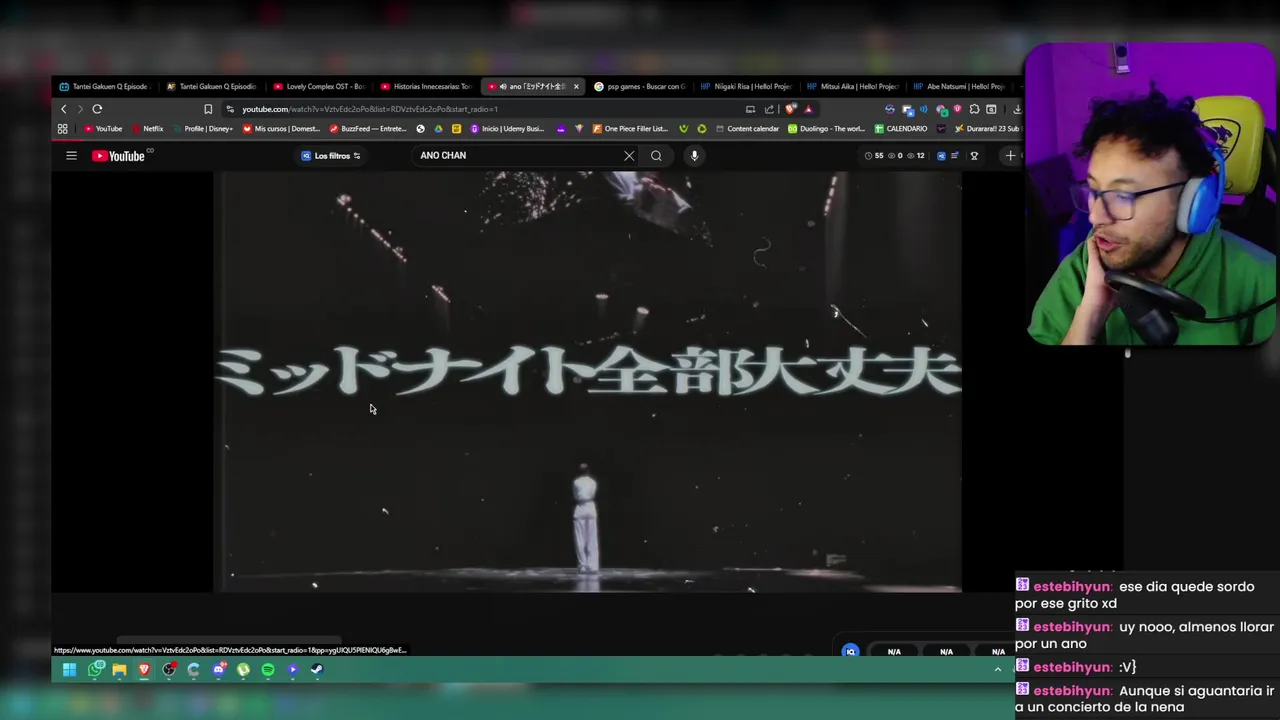Open the BuzzFeed bookmark

coord(368,129)
